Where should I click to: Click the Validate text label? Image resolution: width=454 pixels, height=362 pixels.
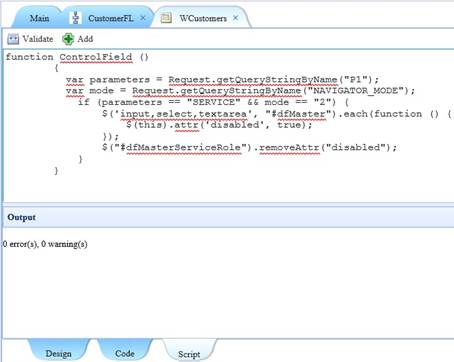(x=38, y=39)
